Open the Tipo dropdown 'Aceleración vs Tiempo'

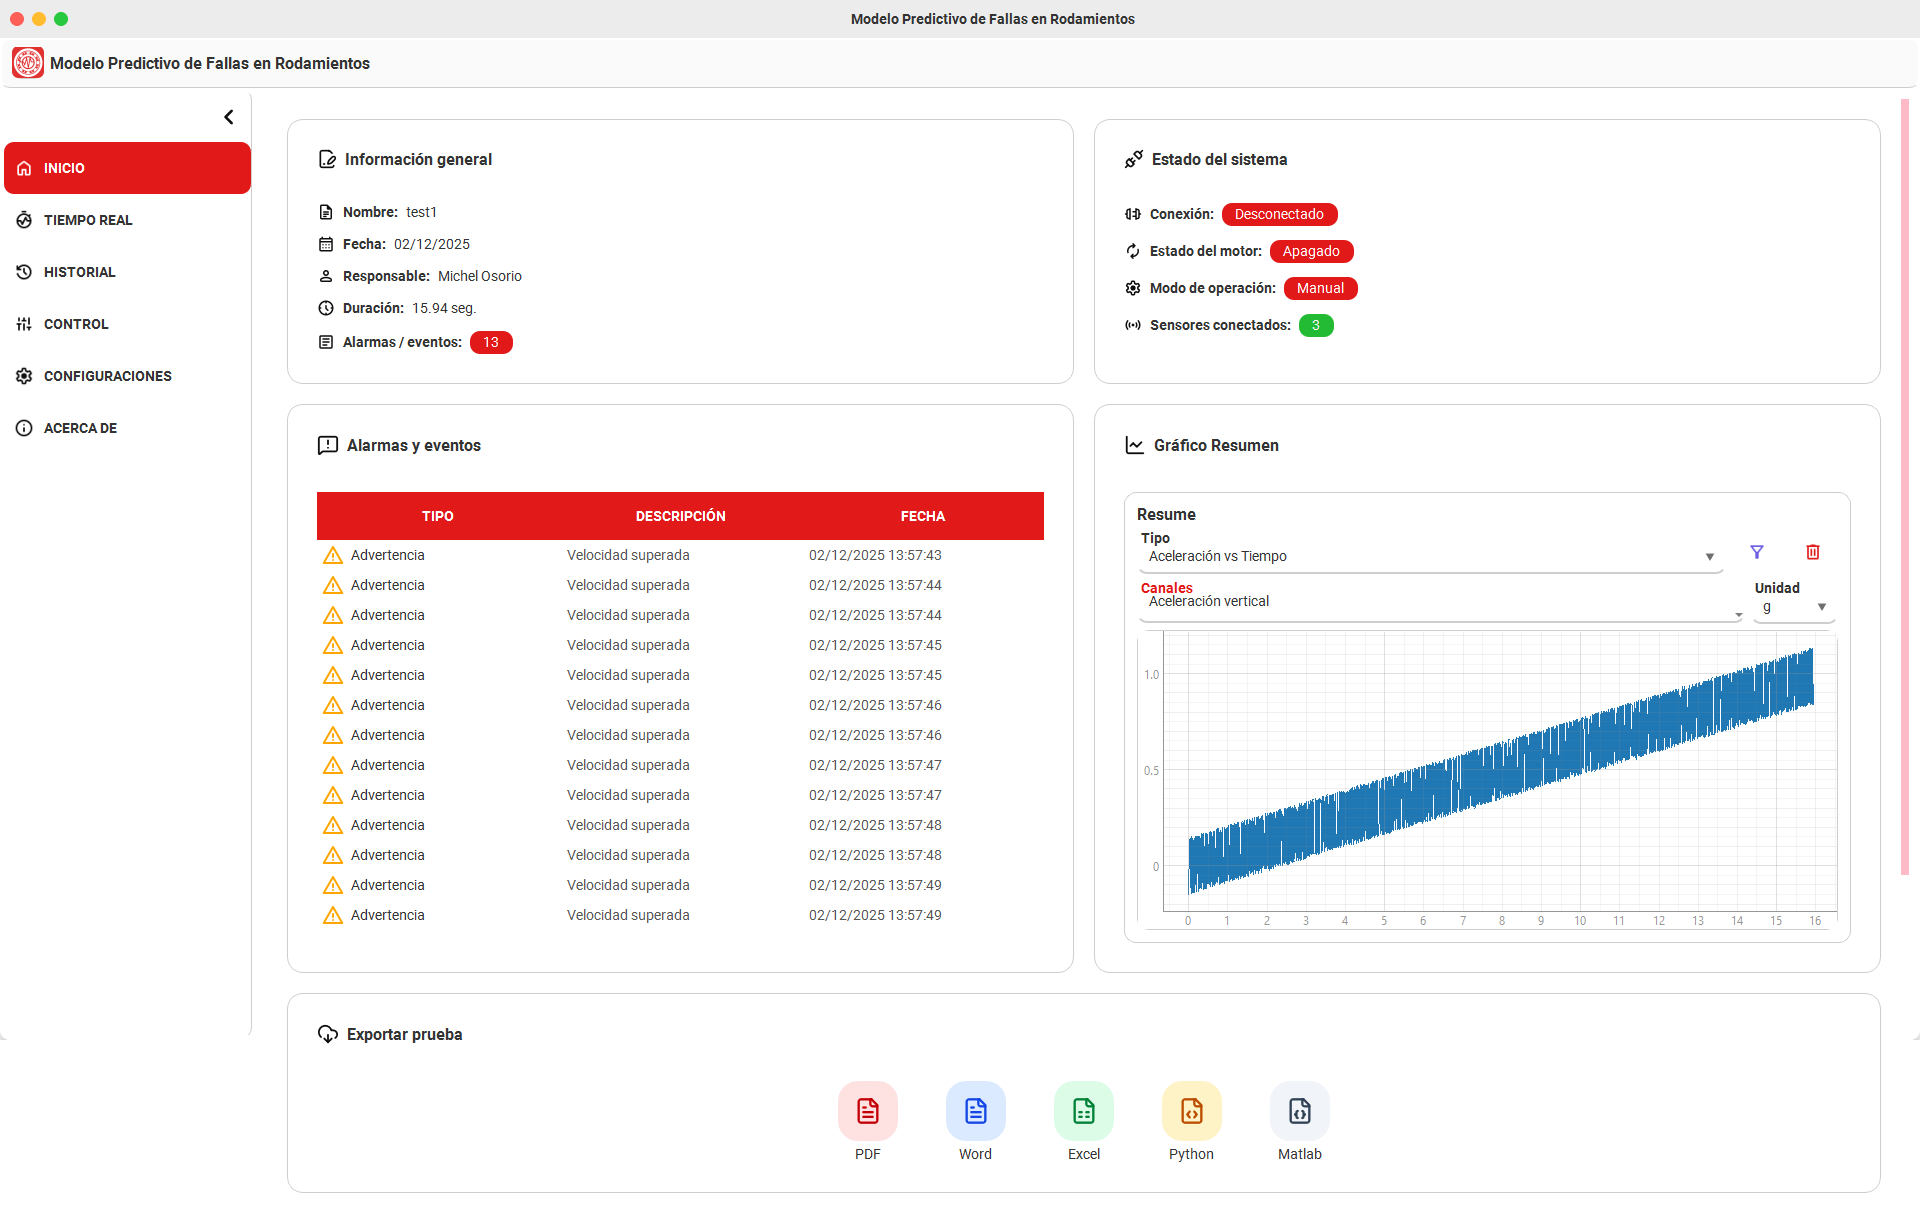coord(1430,557)
